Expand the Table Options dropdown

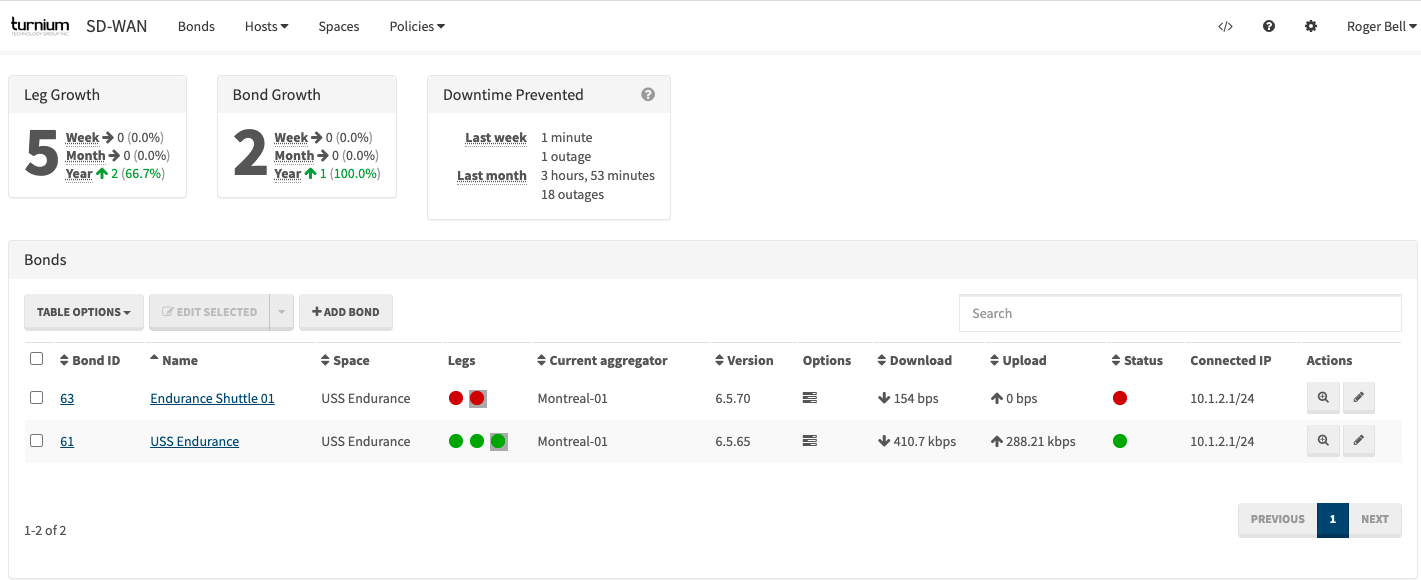[84, 312]
